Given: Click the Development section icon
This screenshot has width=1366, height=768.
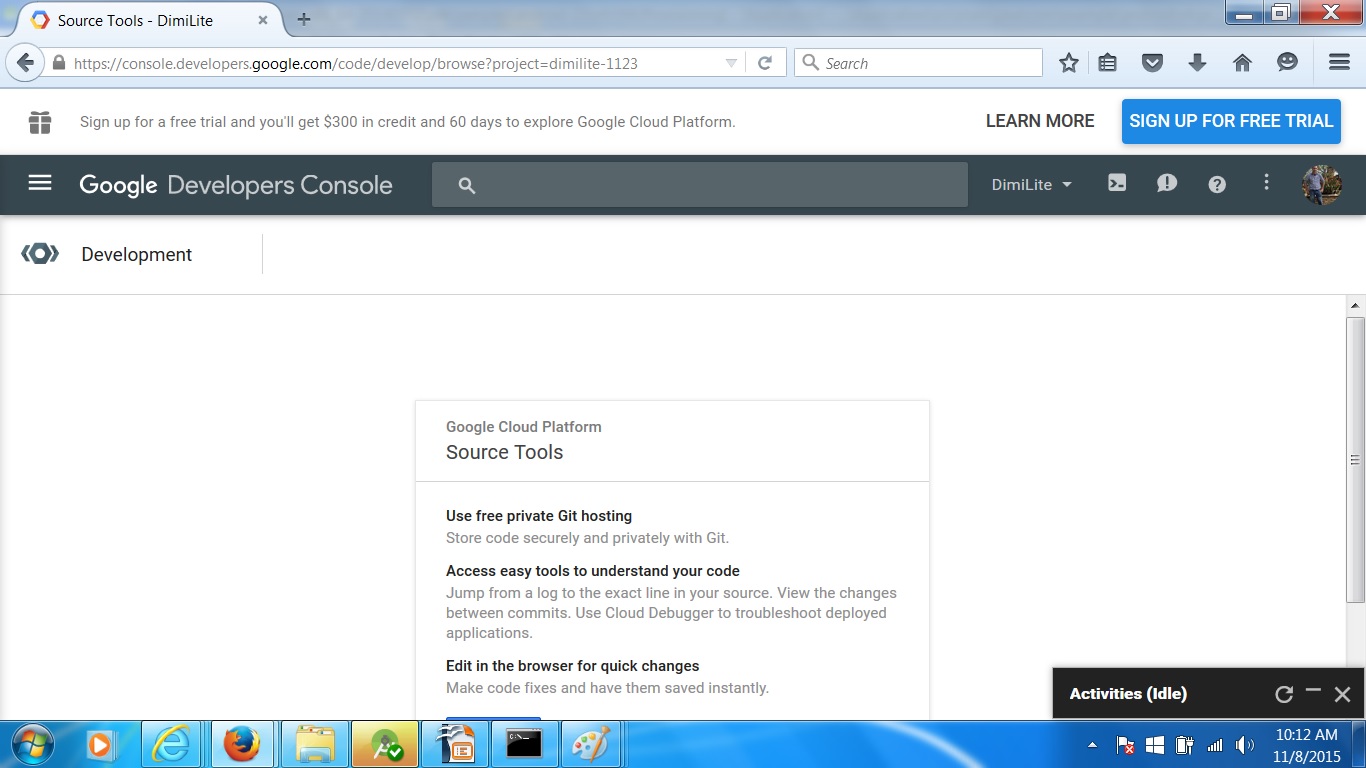Looking at the screenshot, I should pyautogui.click(x=40, y=254).
